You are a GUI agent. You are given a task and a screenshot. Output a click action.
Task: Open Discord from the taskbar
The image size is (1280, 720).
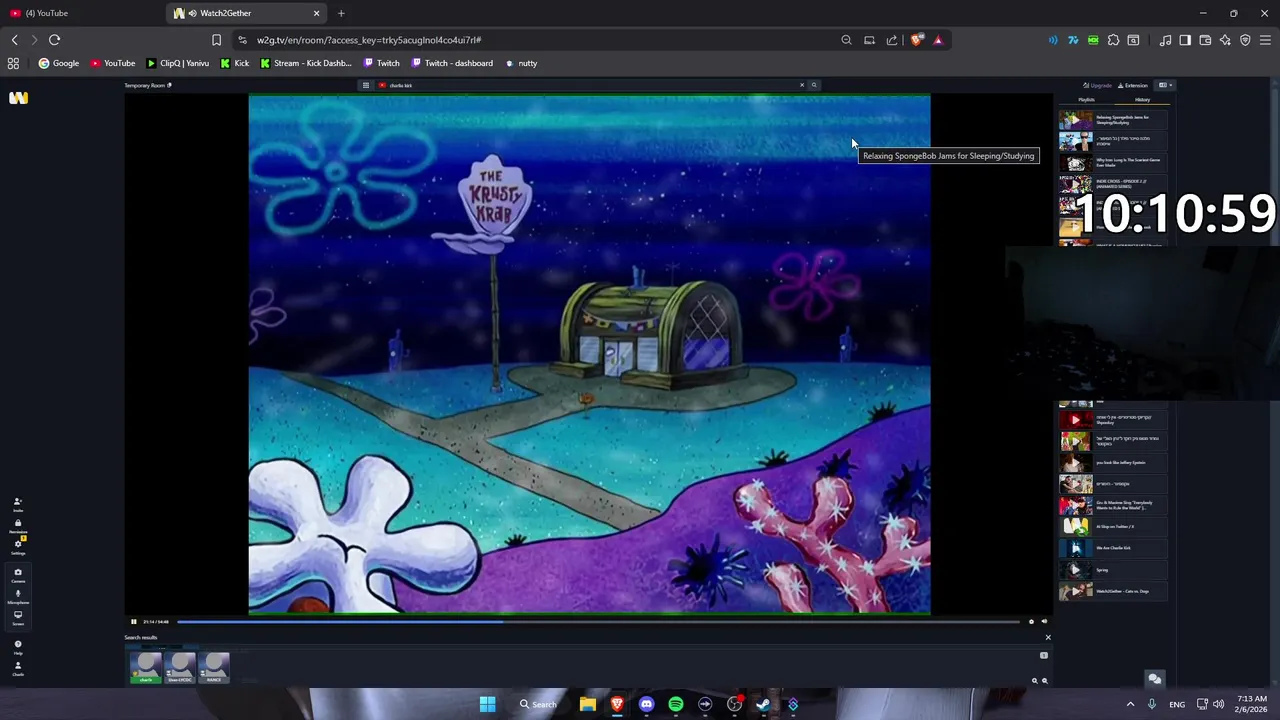(646, 704)
